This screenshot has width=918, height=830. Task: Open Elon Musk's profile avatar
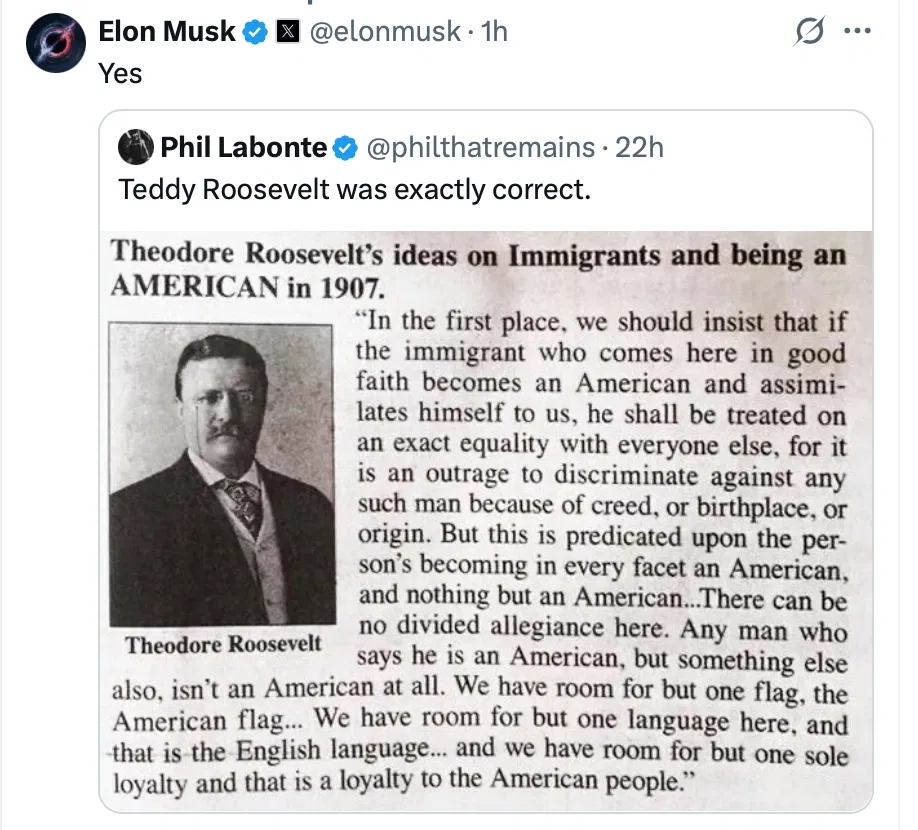(56, 43)
